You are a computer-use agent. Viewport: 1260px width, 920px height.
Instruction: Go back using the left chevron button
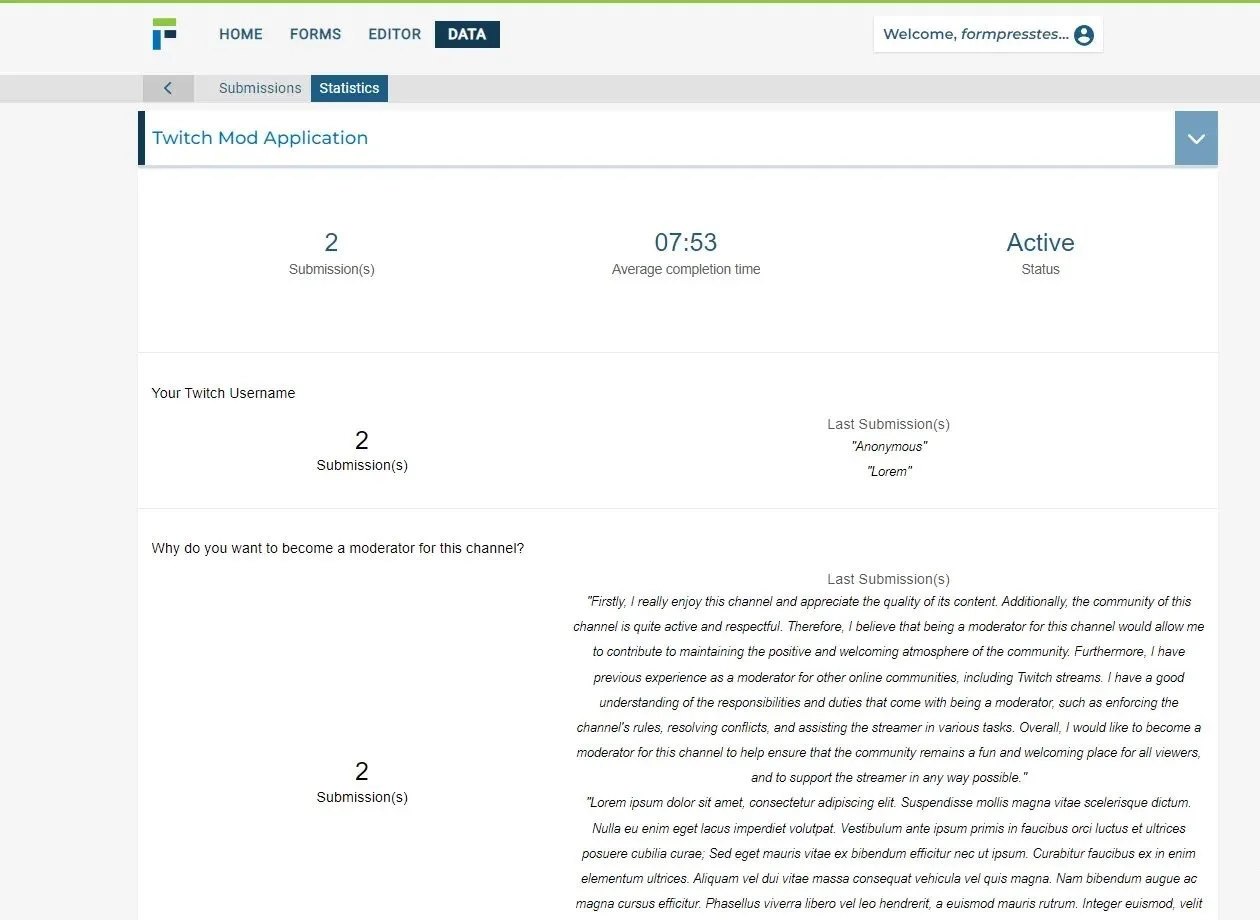click(167, 88)
